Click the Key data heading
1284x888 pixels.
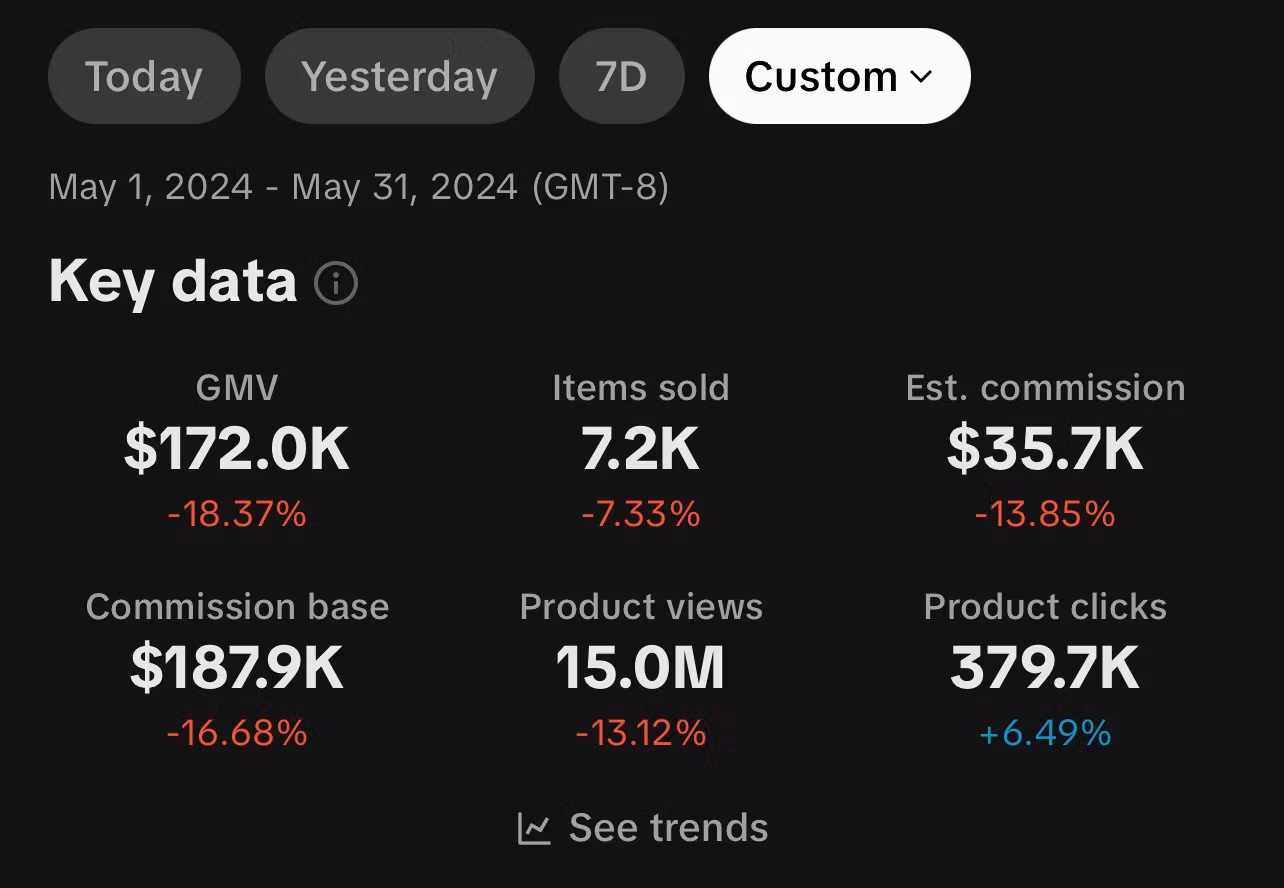coord(173,282)
